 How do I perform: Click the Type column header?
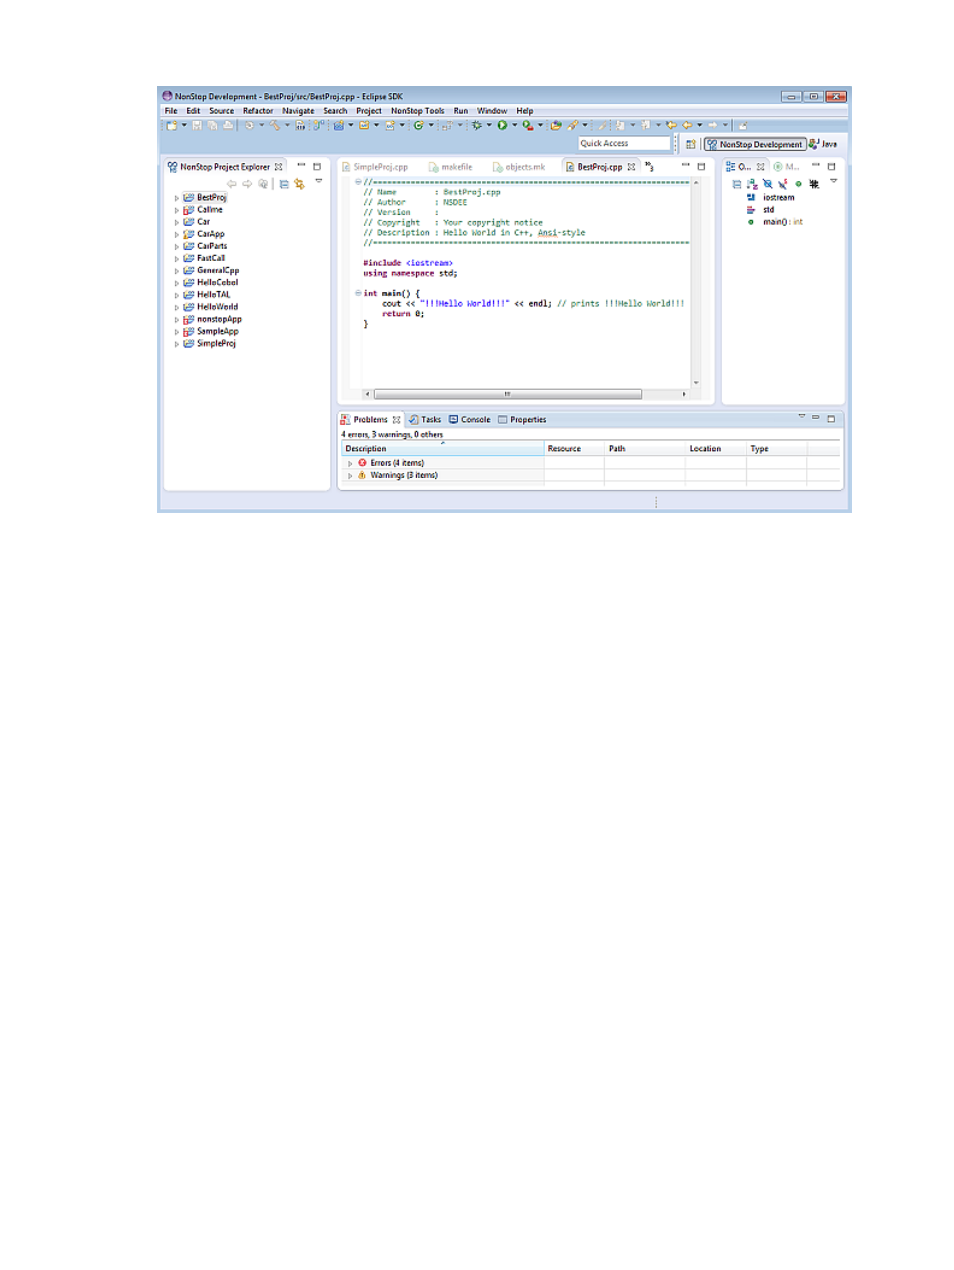[776, 449]
